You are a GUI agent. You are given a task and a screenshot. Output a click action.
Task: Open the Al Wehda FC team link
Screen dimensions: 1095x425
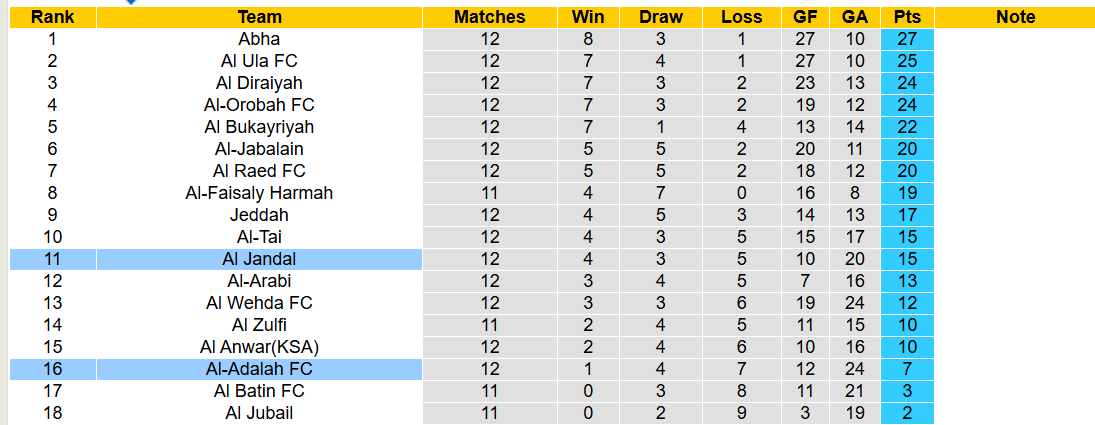click(x=259, y=303)
